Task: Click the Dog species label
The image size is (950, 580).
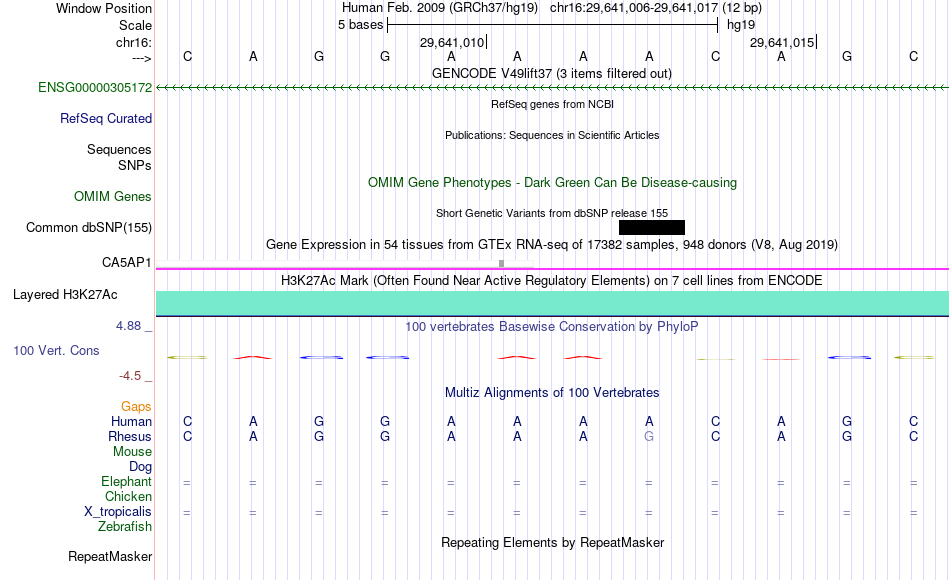Action: click(x=141, y=466)
